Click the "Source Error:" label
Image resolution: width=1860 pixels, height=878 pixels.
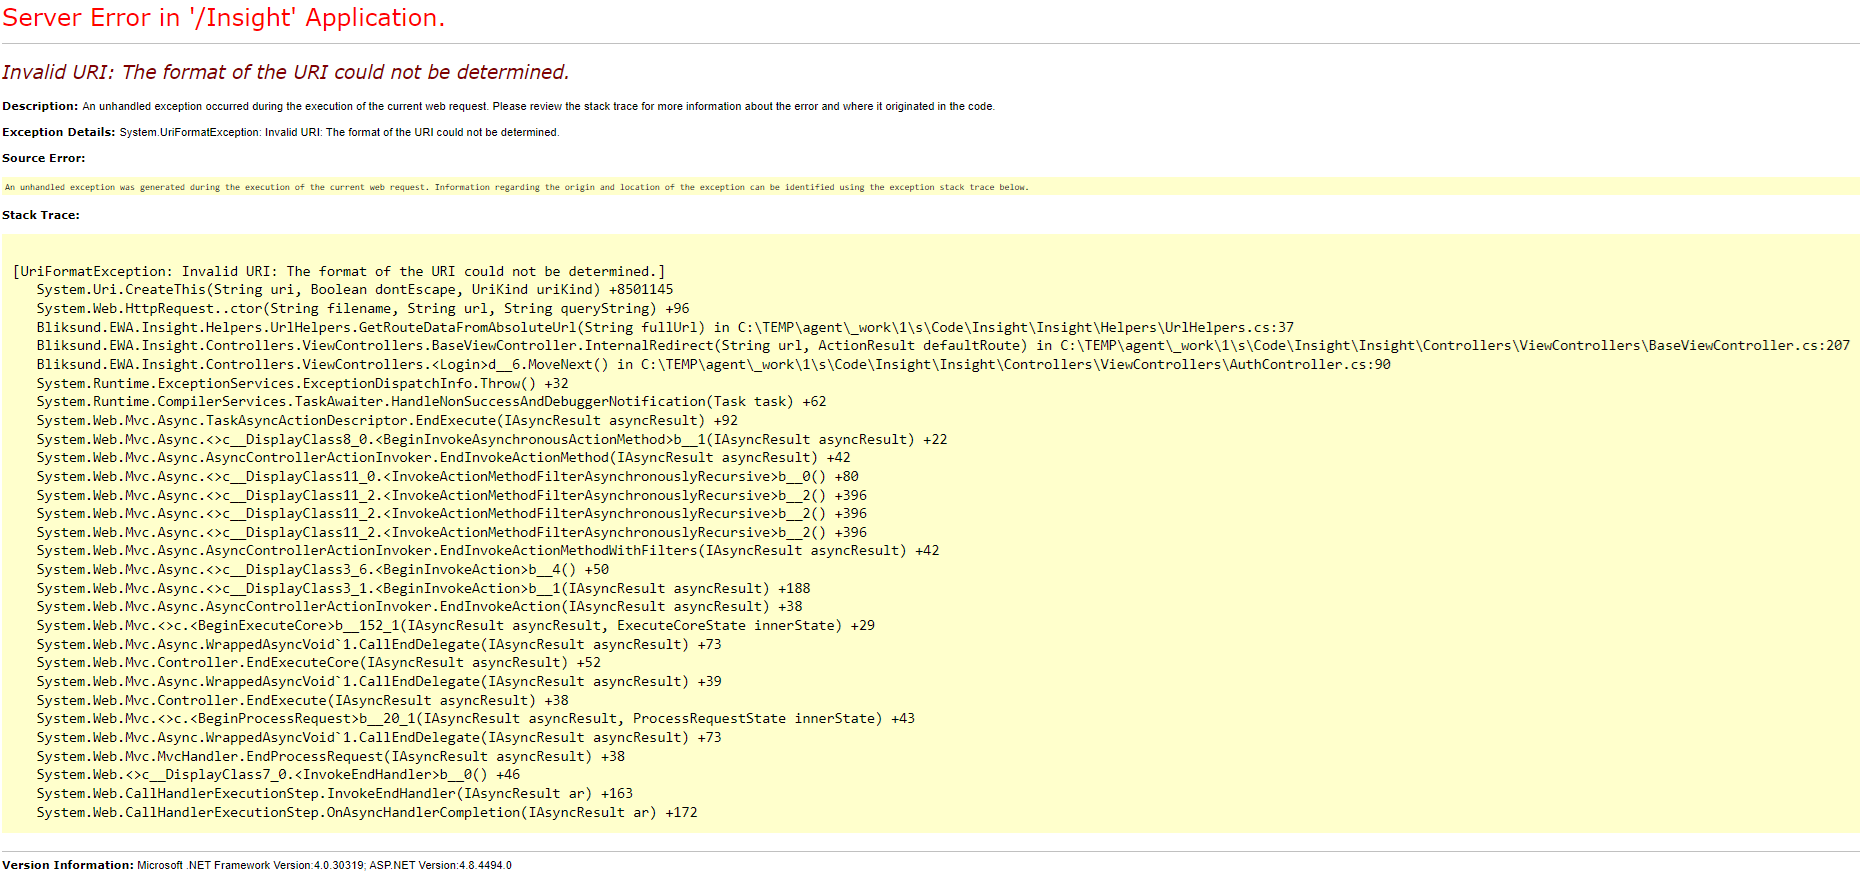[x=44, y=158]
